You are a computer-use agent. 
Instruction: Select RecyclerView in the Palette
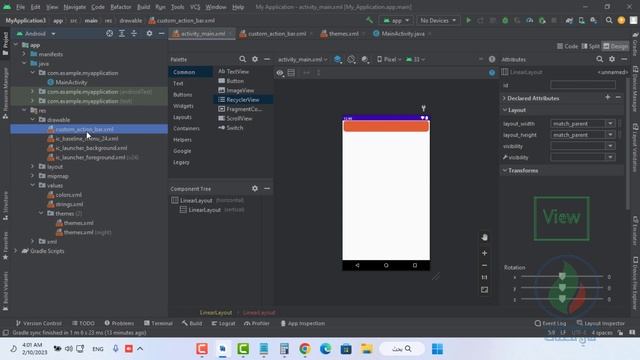243,100
